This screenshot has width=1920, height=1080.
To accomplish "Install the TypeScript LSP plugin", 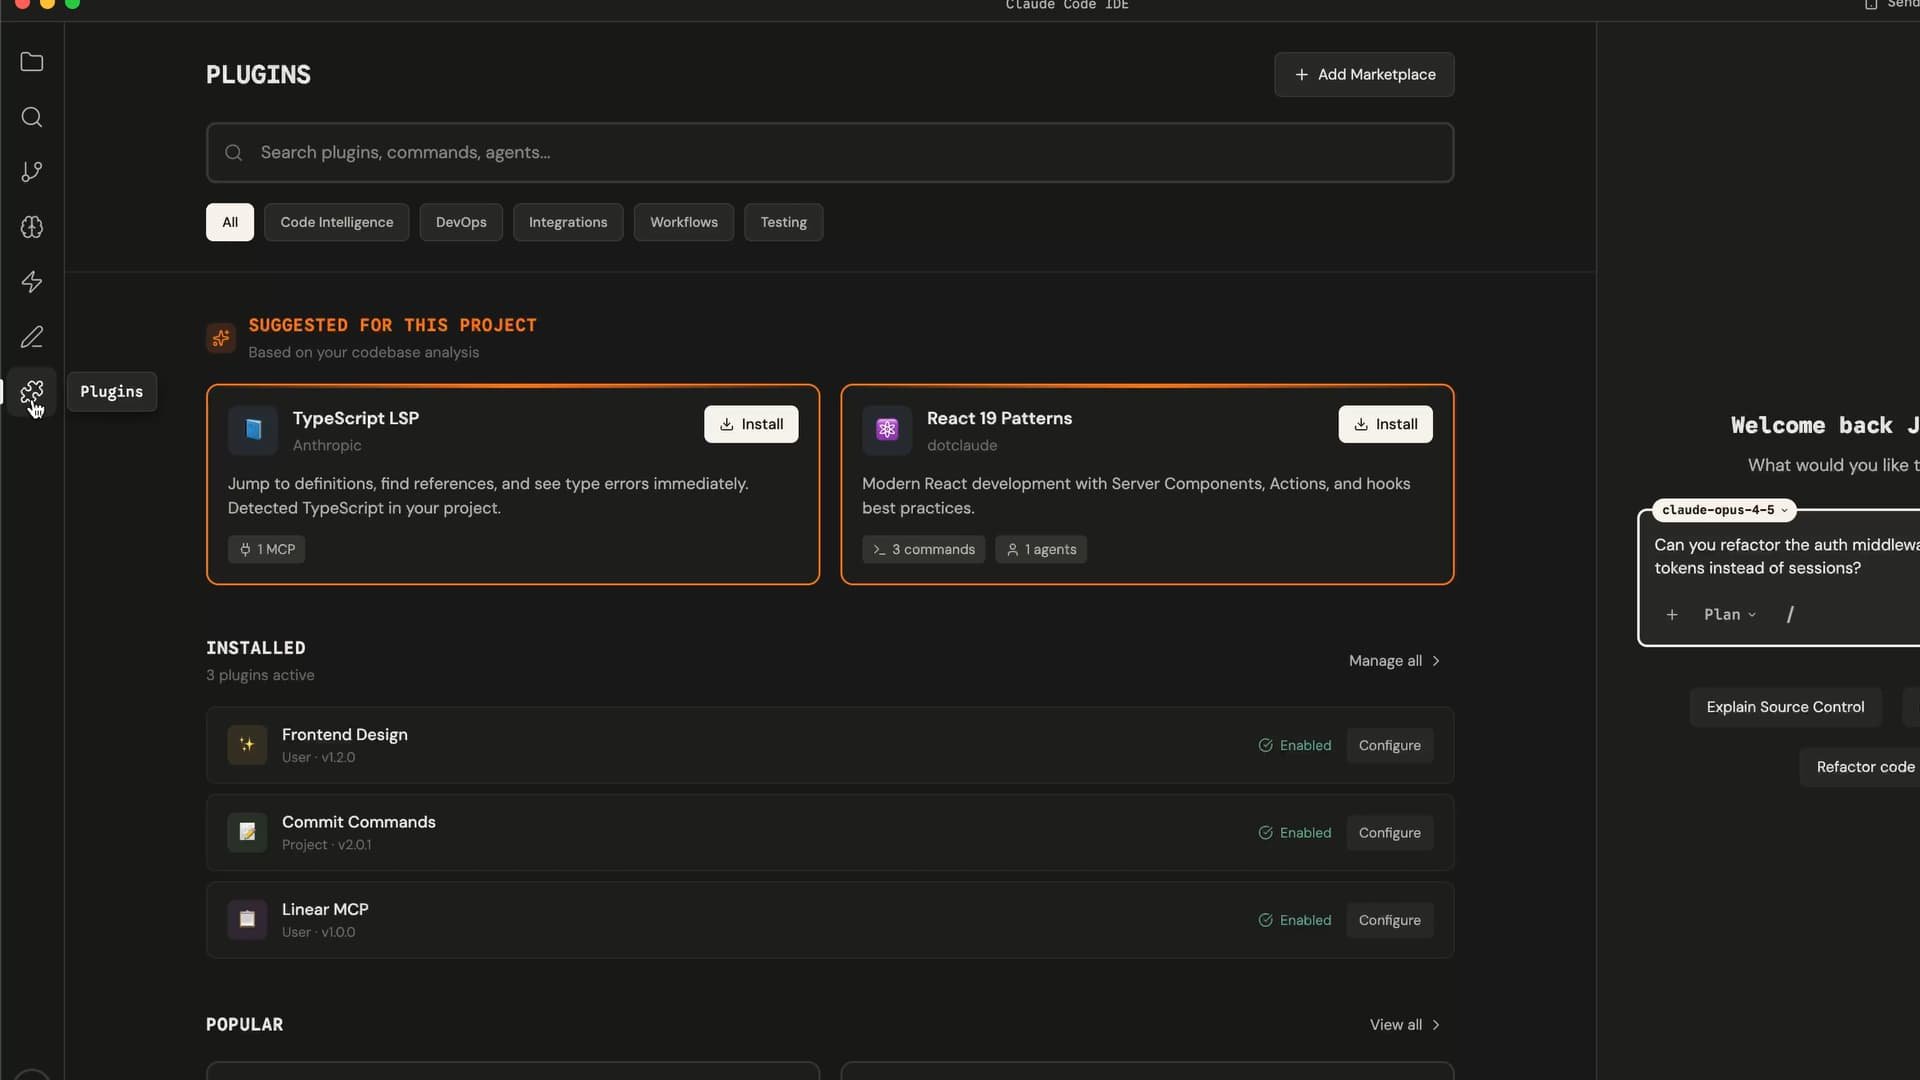I will coord(751,424).
